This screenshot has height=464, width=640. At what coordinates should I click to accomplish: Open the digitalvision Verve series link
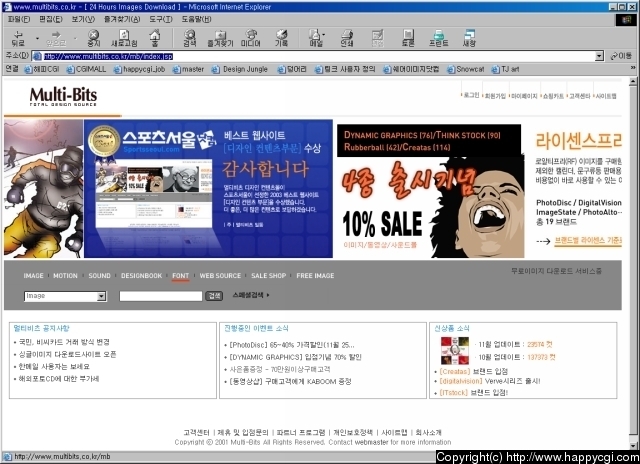point(490,381)
